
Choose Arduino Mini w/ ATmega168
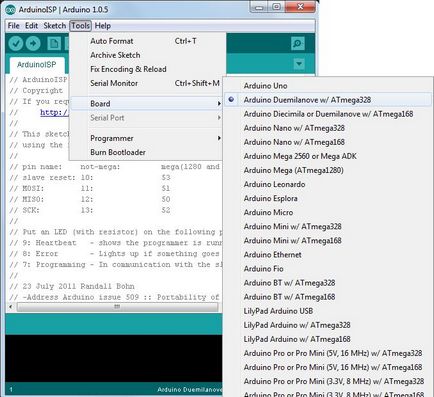click(328, 240)
